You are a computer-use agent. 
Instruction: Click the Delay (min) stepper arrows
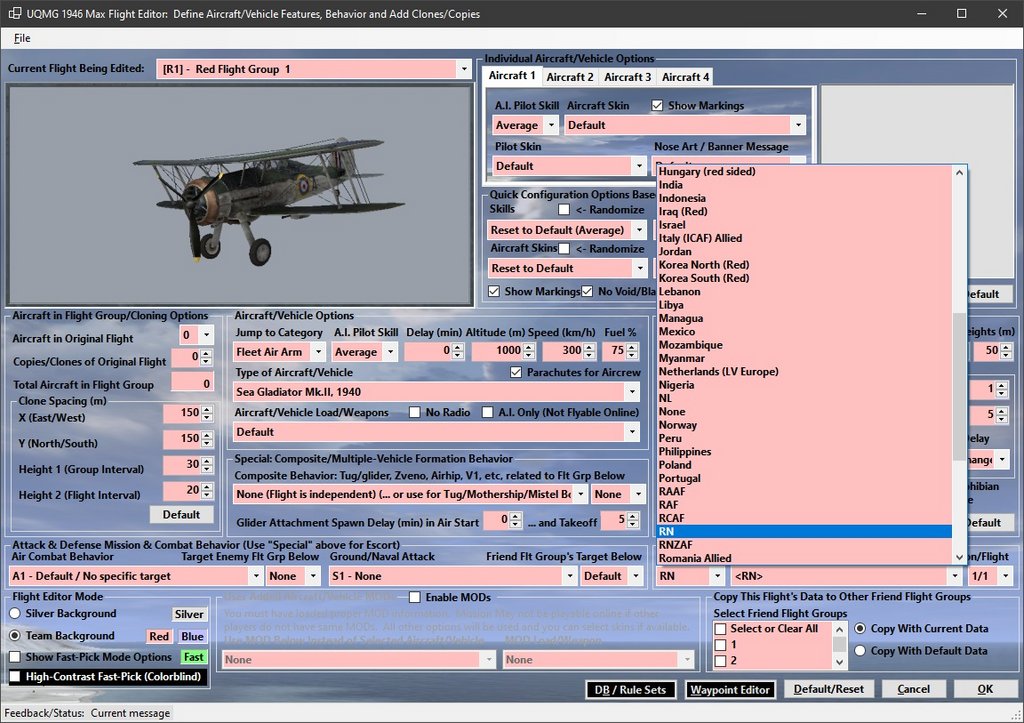coord(458,352)
